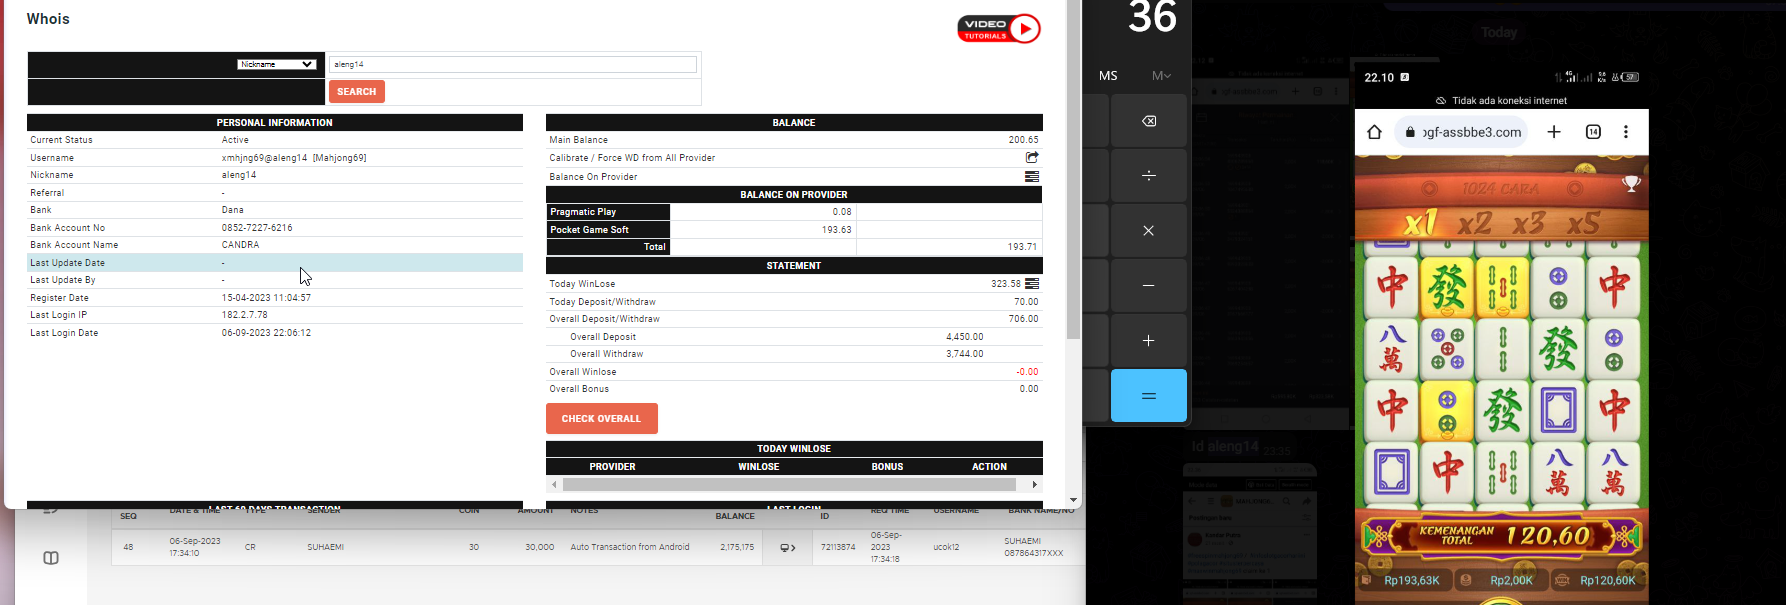This screenshot has width=1786, height=605.
Task: Tap the phone browser home icon
Action: 1374,132
